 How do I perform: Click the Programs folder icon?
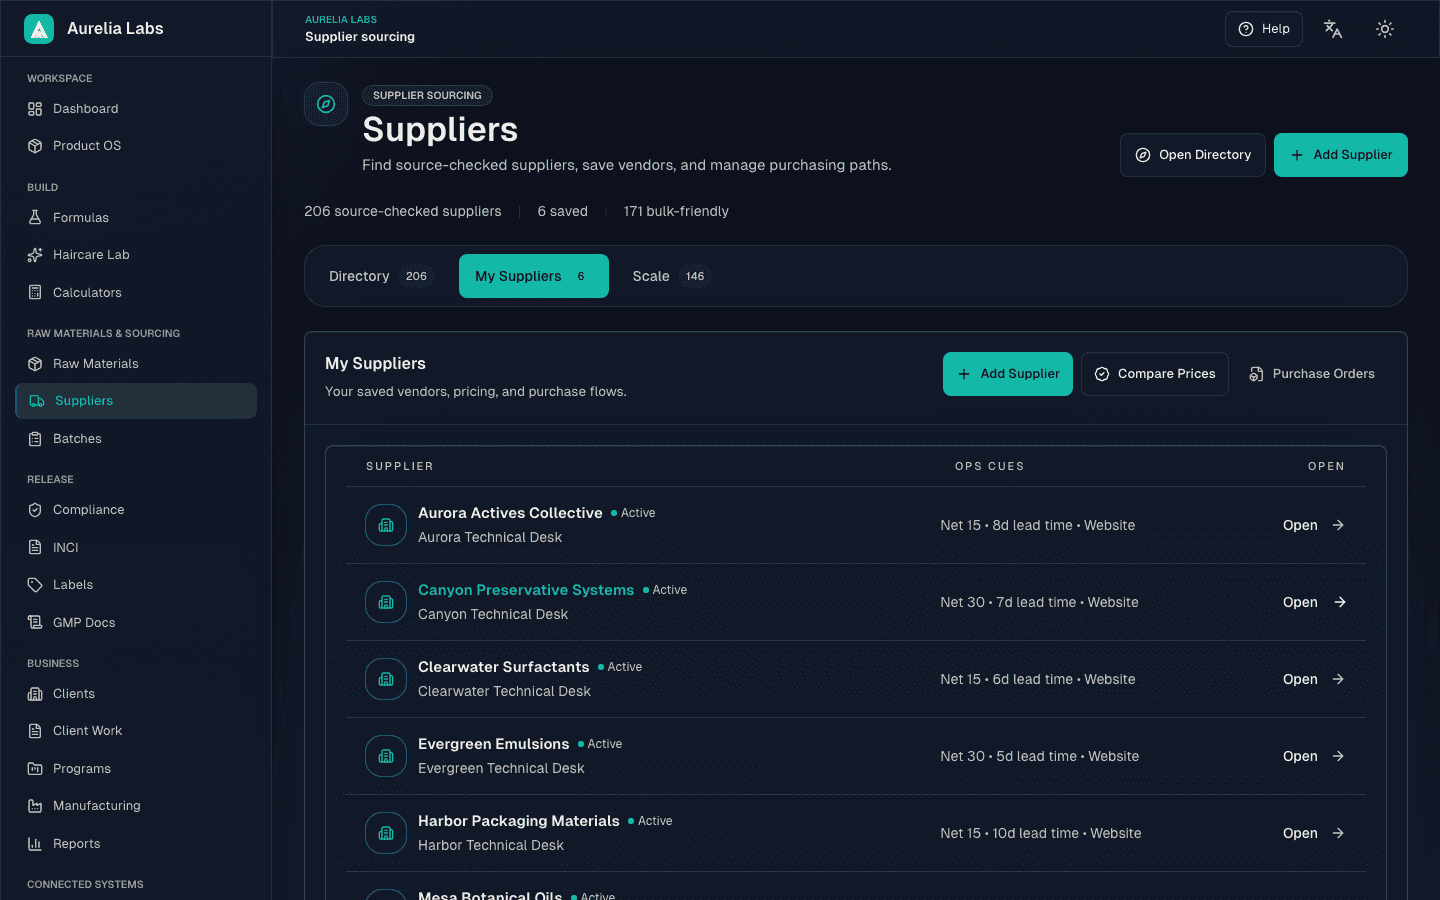(x=35, y=769)
